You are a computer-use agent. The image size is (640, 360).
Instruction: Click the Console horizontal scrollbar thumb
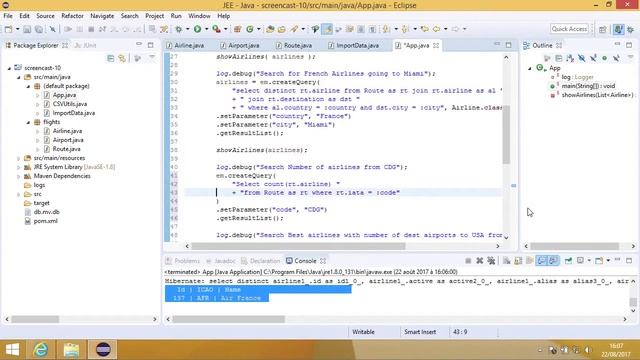228,319
